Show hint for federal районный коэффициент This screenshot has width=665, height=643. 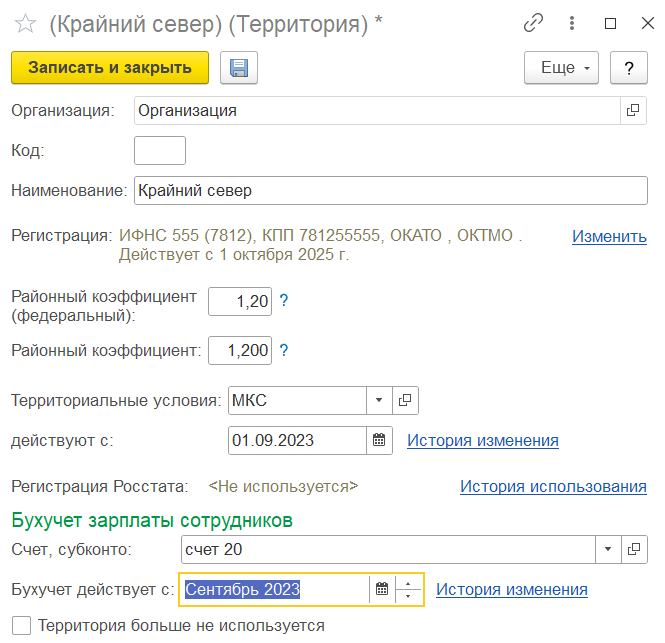pyautogui.click(x=284, y=301)
